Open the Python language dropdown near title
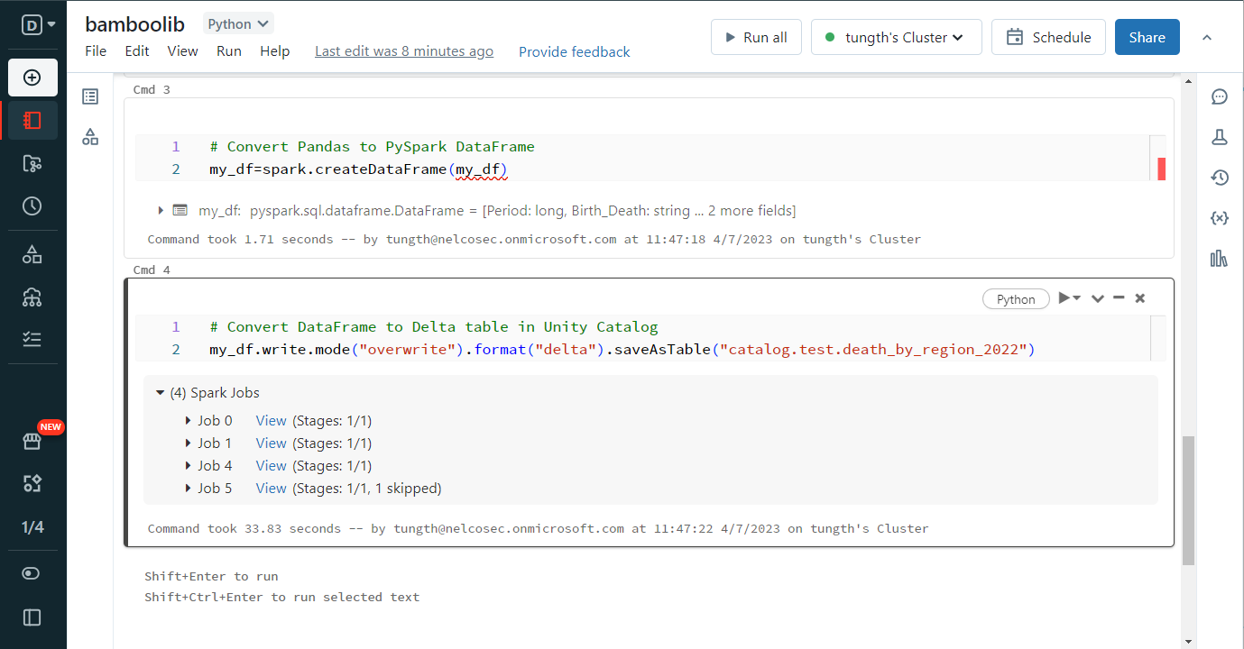Viewport: 1244px width, 649px height. coord(238,24)
